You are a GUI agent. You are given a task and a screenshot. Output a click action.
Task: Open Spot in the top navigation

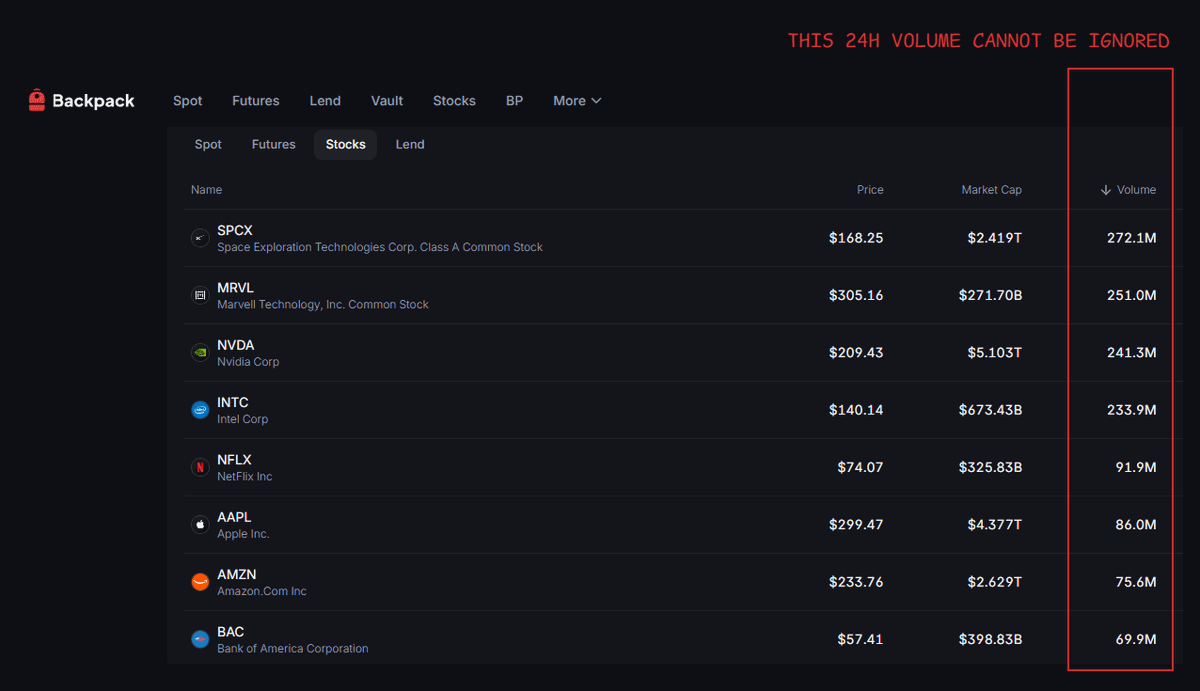coord(187,101)
